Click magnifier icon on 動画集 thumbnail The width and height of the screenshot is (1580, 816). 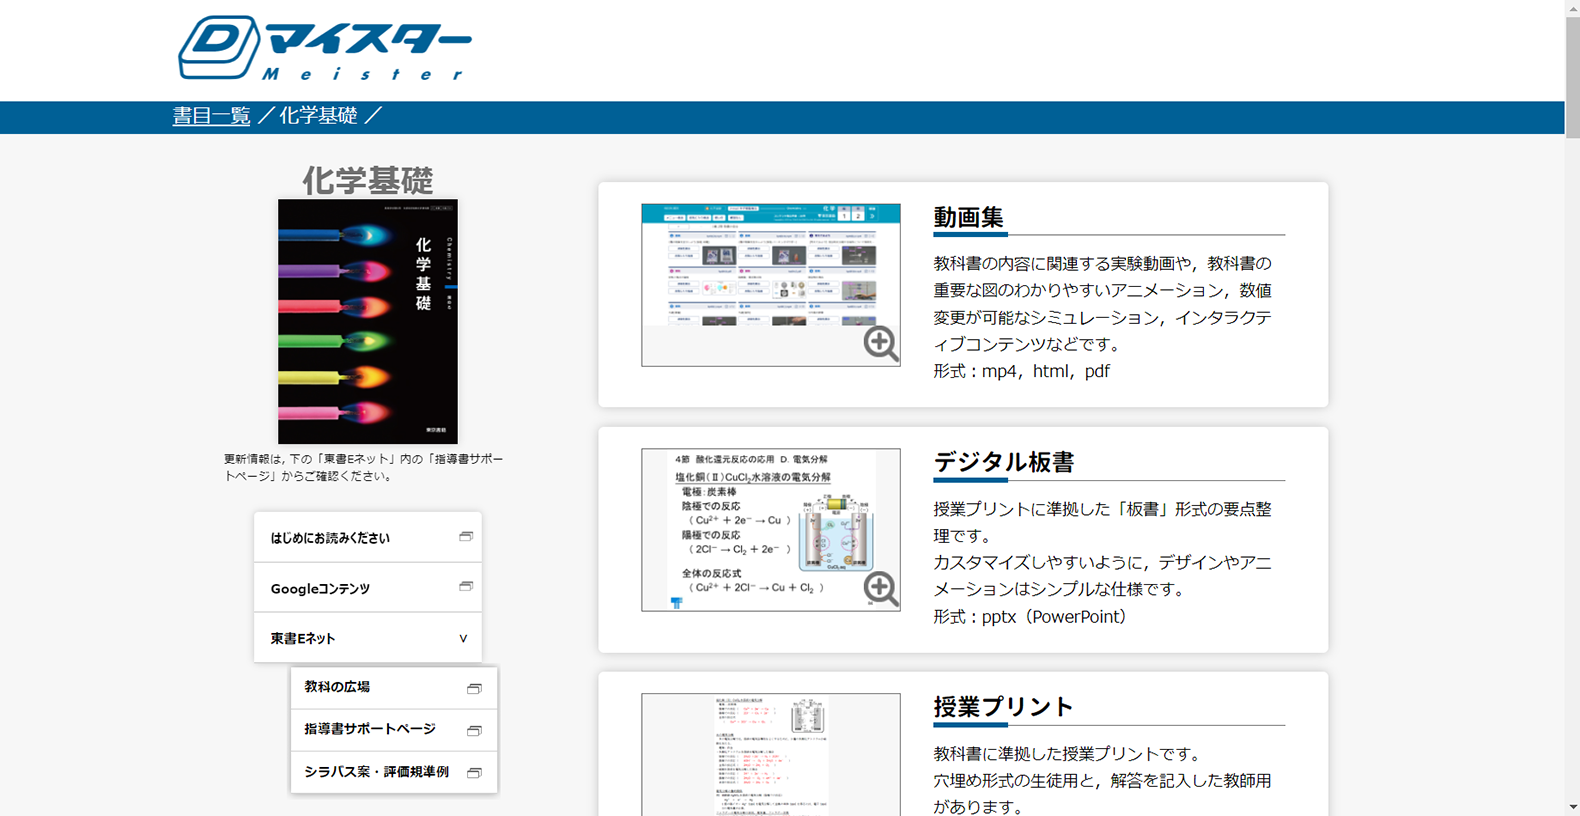pos(881,343)
